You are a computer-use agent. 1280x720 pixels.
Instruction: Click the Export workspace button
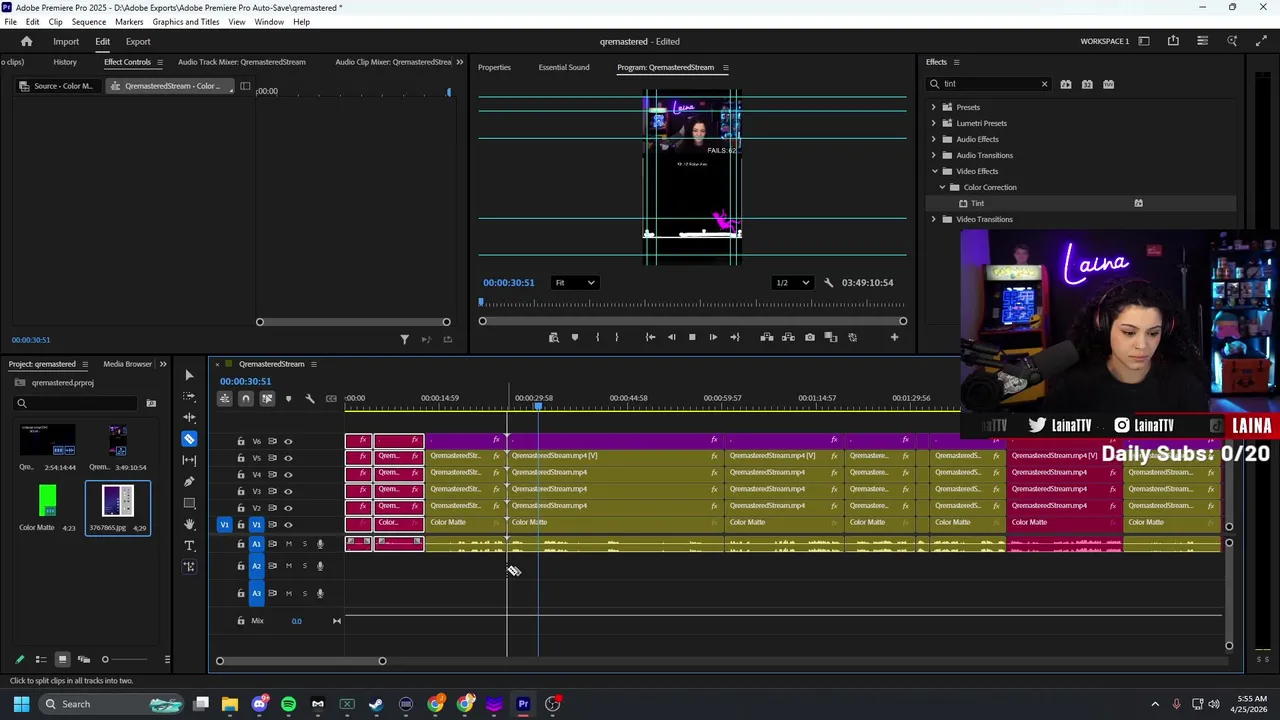[x=138, y=42]
